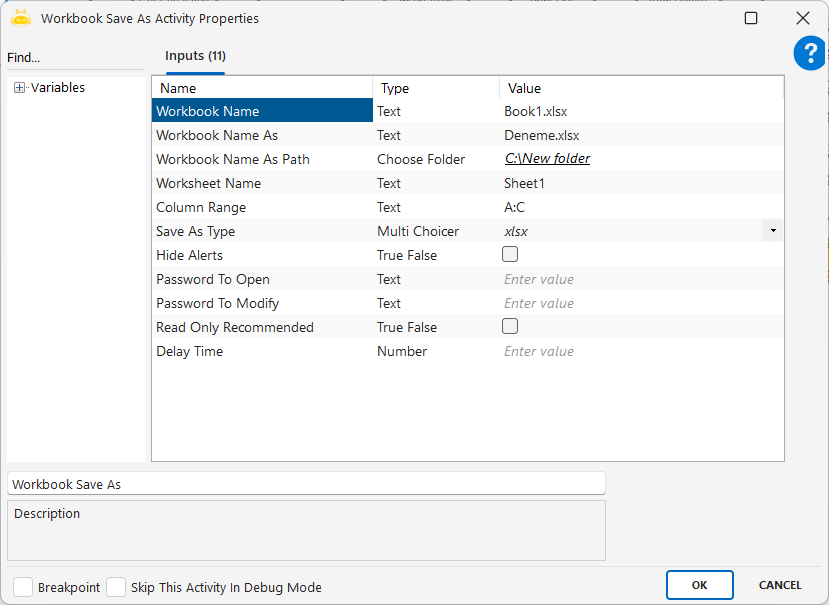Click the robot app icon in title bar
829x605 pixels.
[21, 18]
